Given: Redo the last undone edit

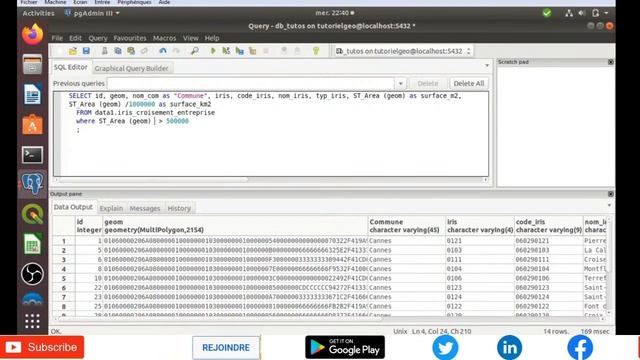Looking at the screenshot, I should [x=176, y=51].
